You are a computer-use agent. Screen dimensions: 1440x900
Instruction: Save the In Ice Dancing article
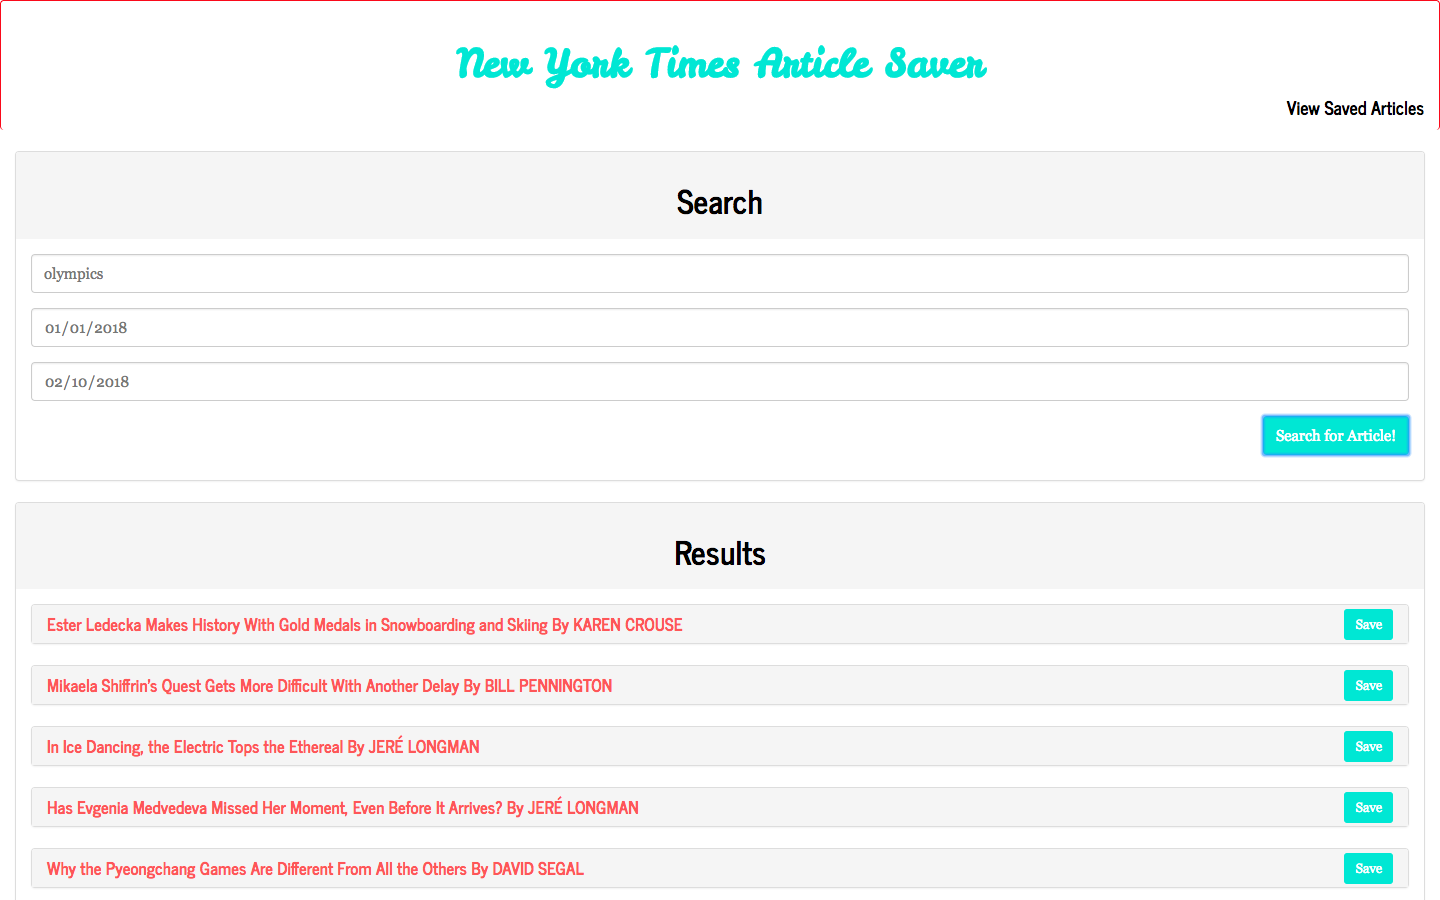[1368, 747]
